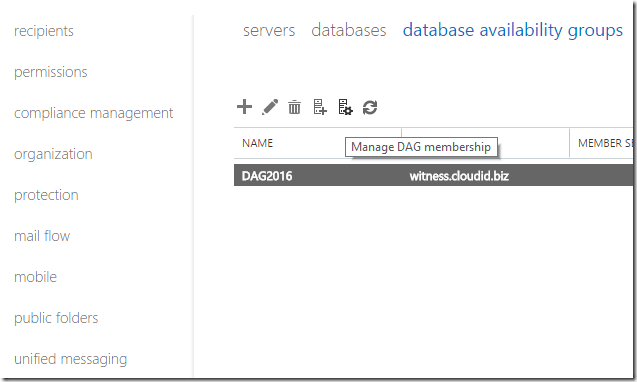Screen dimensions: 637x382
Task: Open recipients in the left navigation
Action: (x=44, y=31)
